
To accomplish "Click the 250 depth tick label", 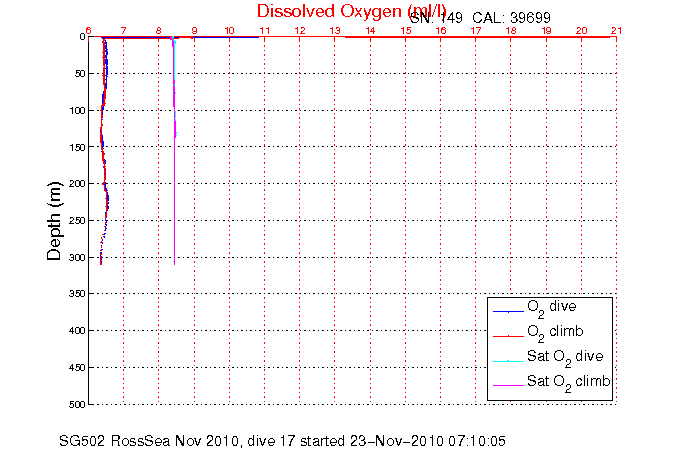I will pyautogui.click(x=74, y=220).
